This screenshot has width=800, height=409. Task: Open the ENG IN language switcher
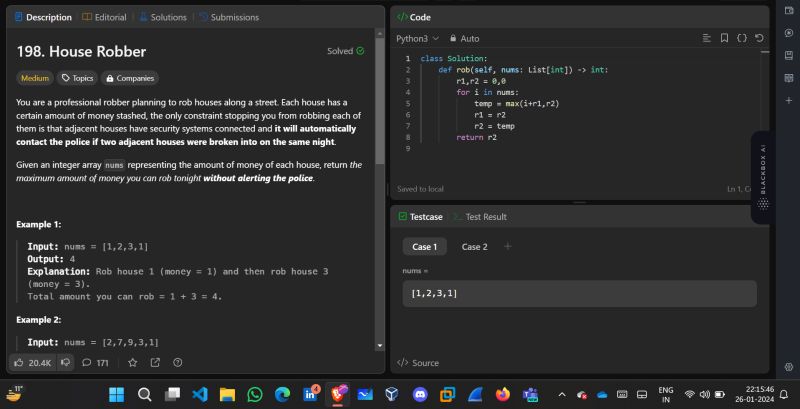(x=665, y=394)
